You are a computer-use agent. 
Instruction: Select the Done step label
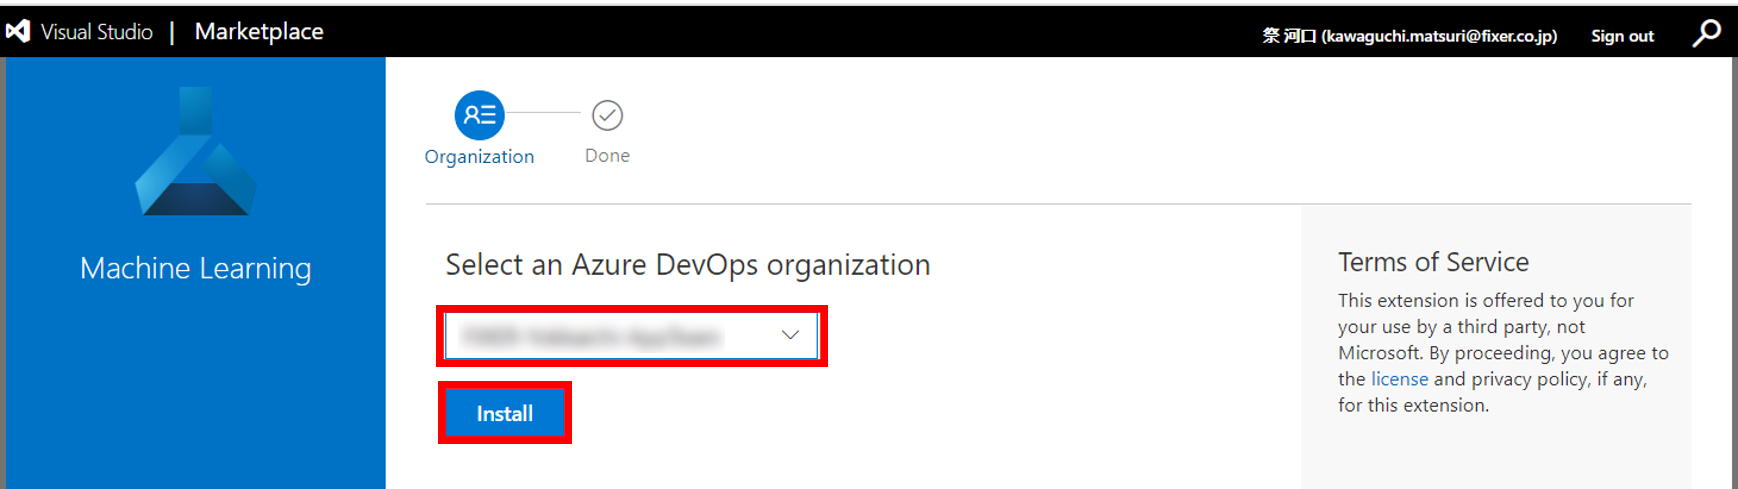(x=607, y=156)
